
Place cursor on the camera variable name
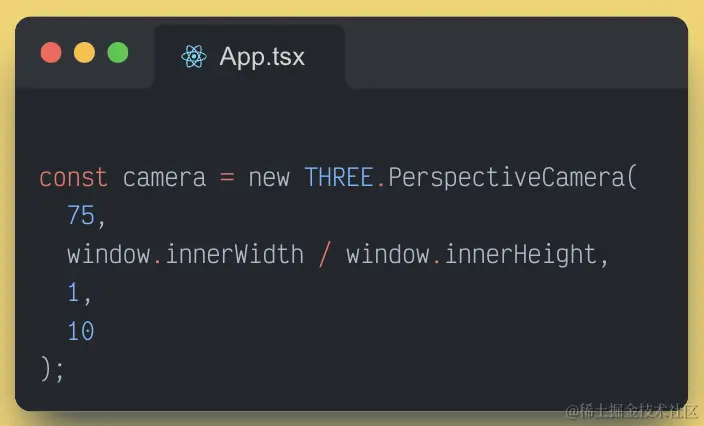click(164, 178)
